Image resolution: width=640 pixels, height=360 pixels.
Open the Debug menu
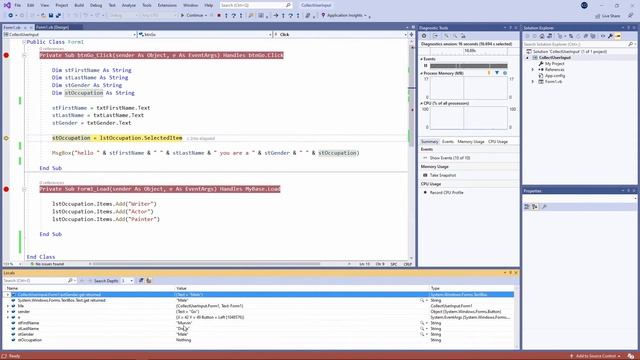pos(96,5)
